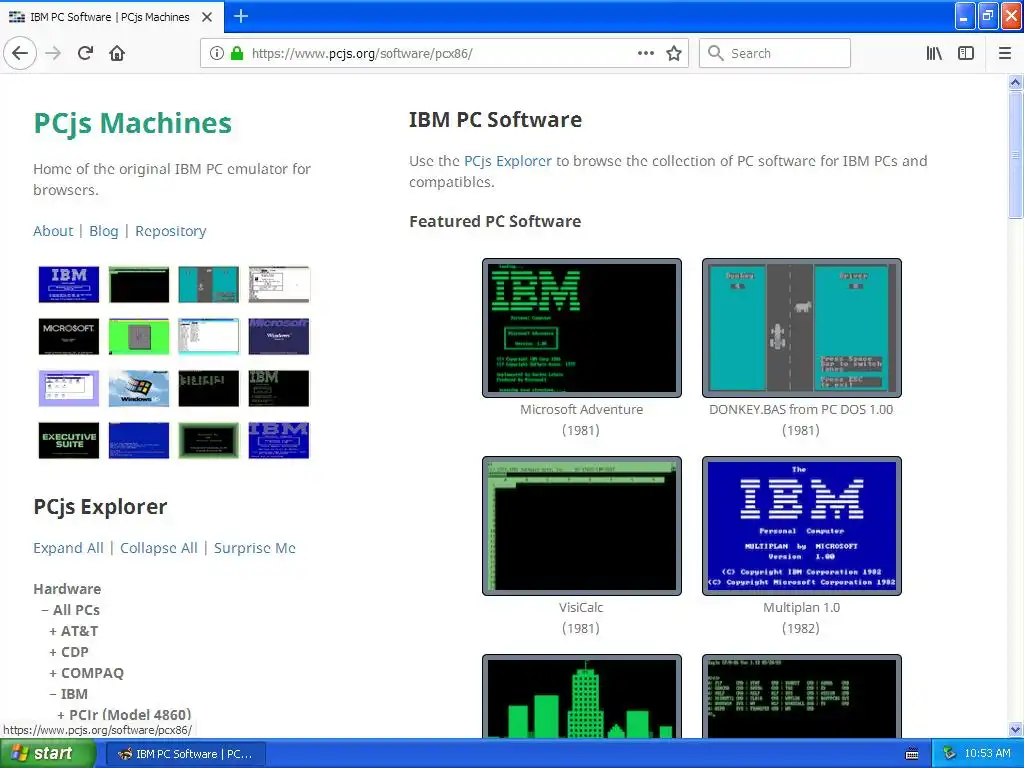Open the Library bookshelf icon
Image resolution: width=1024 pixels, height=768 pixels.
click(934, 53)
